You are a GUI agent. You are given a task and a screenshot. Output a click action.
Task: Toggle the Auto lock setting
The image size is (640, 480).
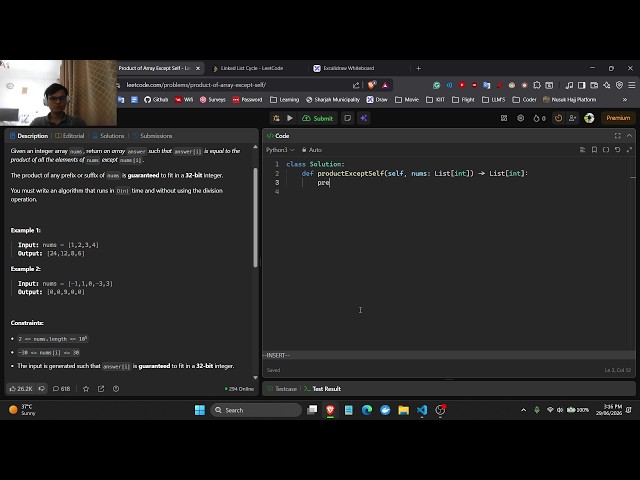coord(312,150)
